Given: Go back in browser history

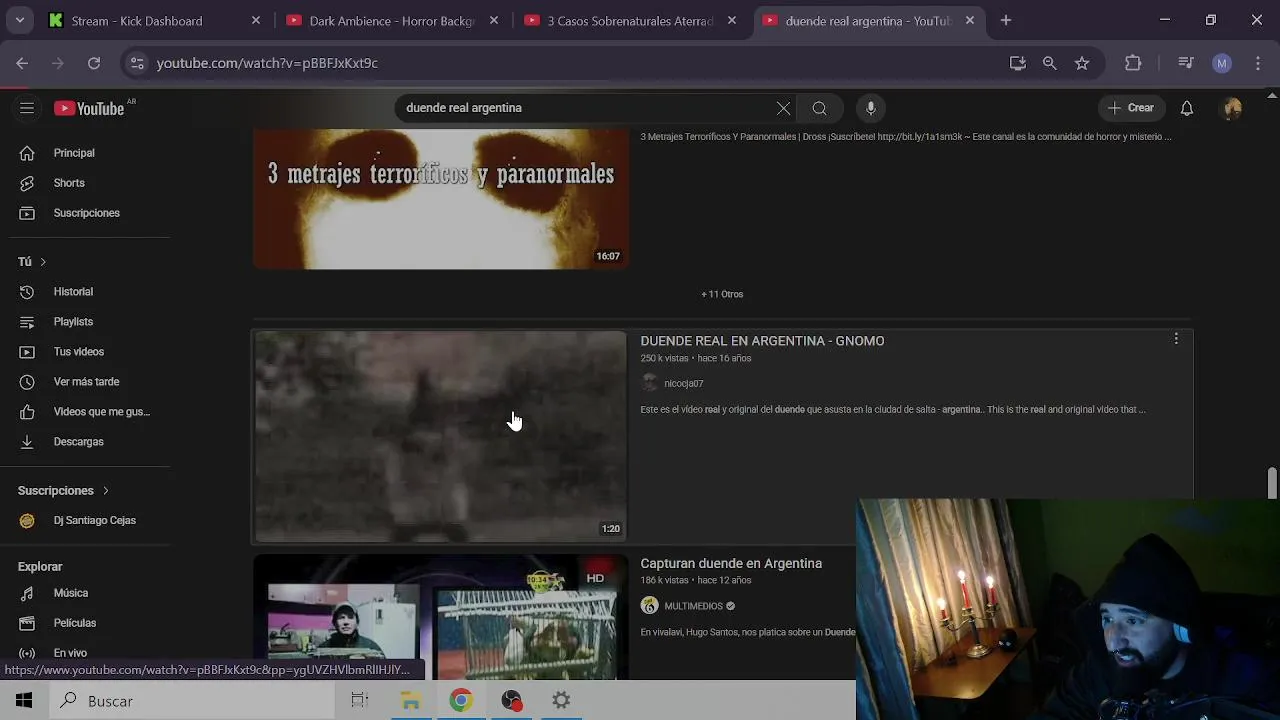Looking at the screenshot, I should (x=22, y=63).
